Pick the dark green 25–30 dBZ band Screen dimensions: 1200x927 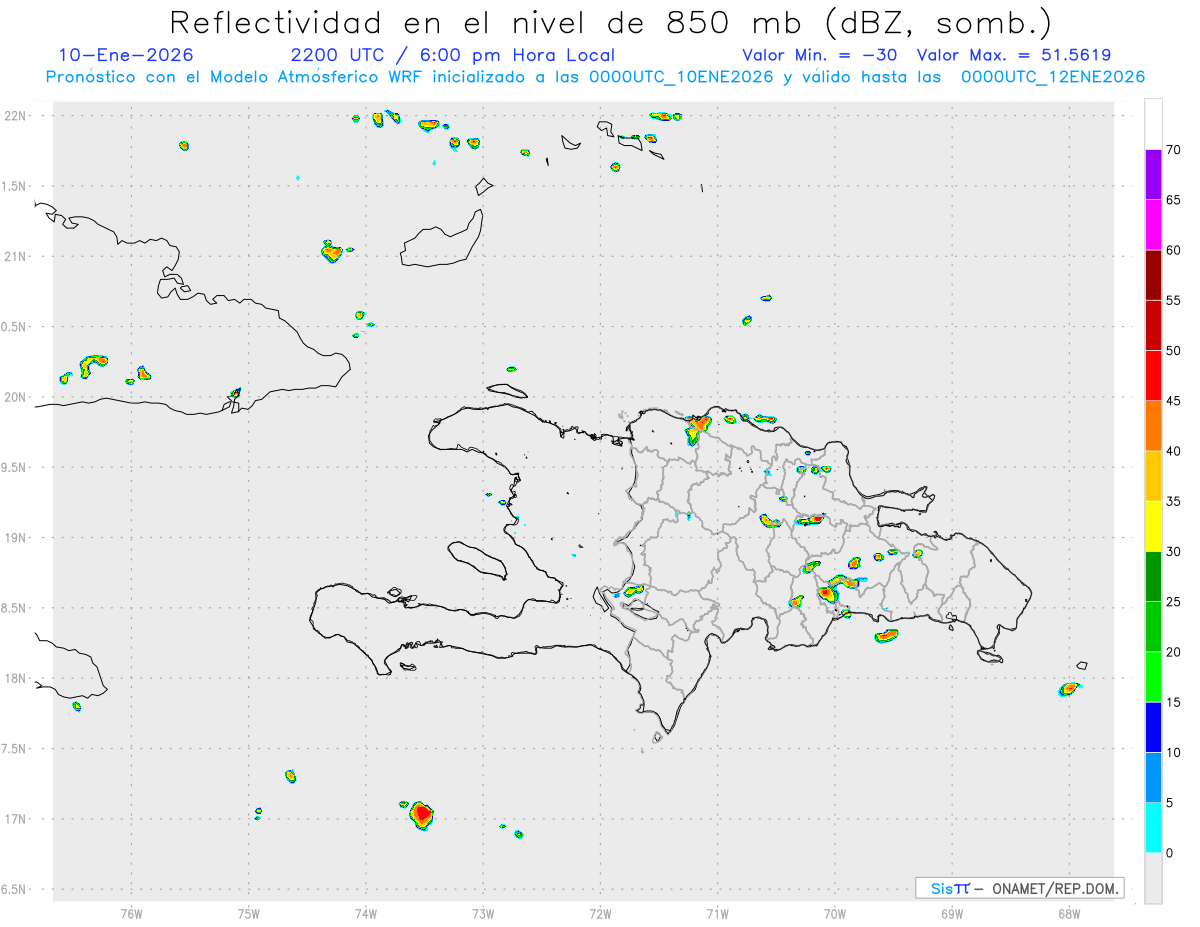pyautogui.click(x=1153, y=577)
